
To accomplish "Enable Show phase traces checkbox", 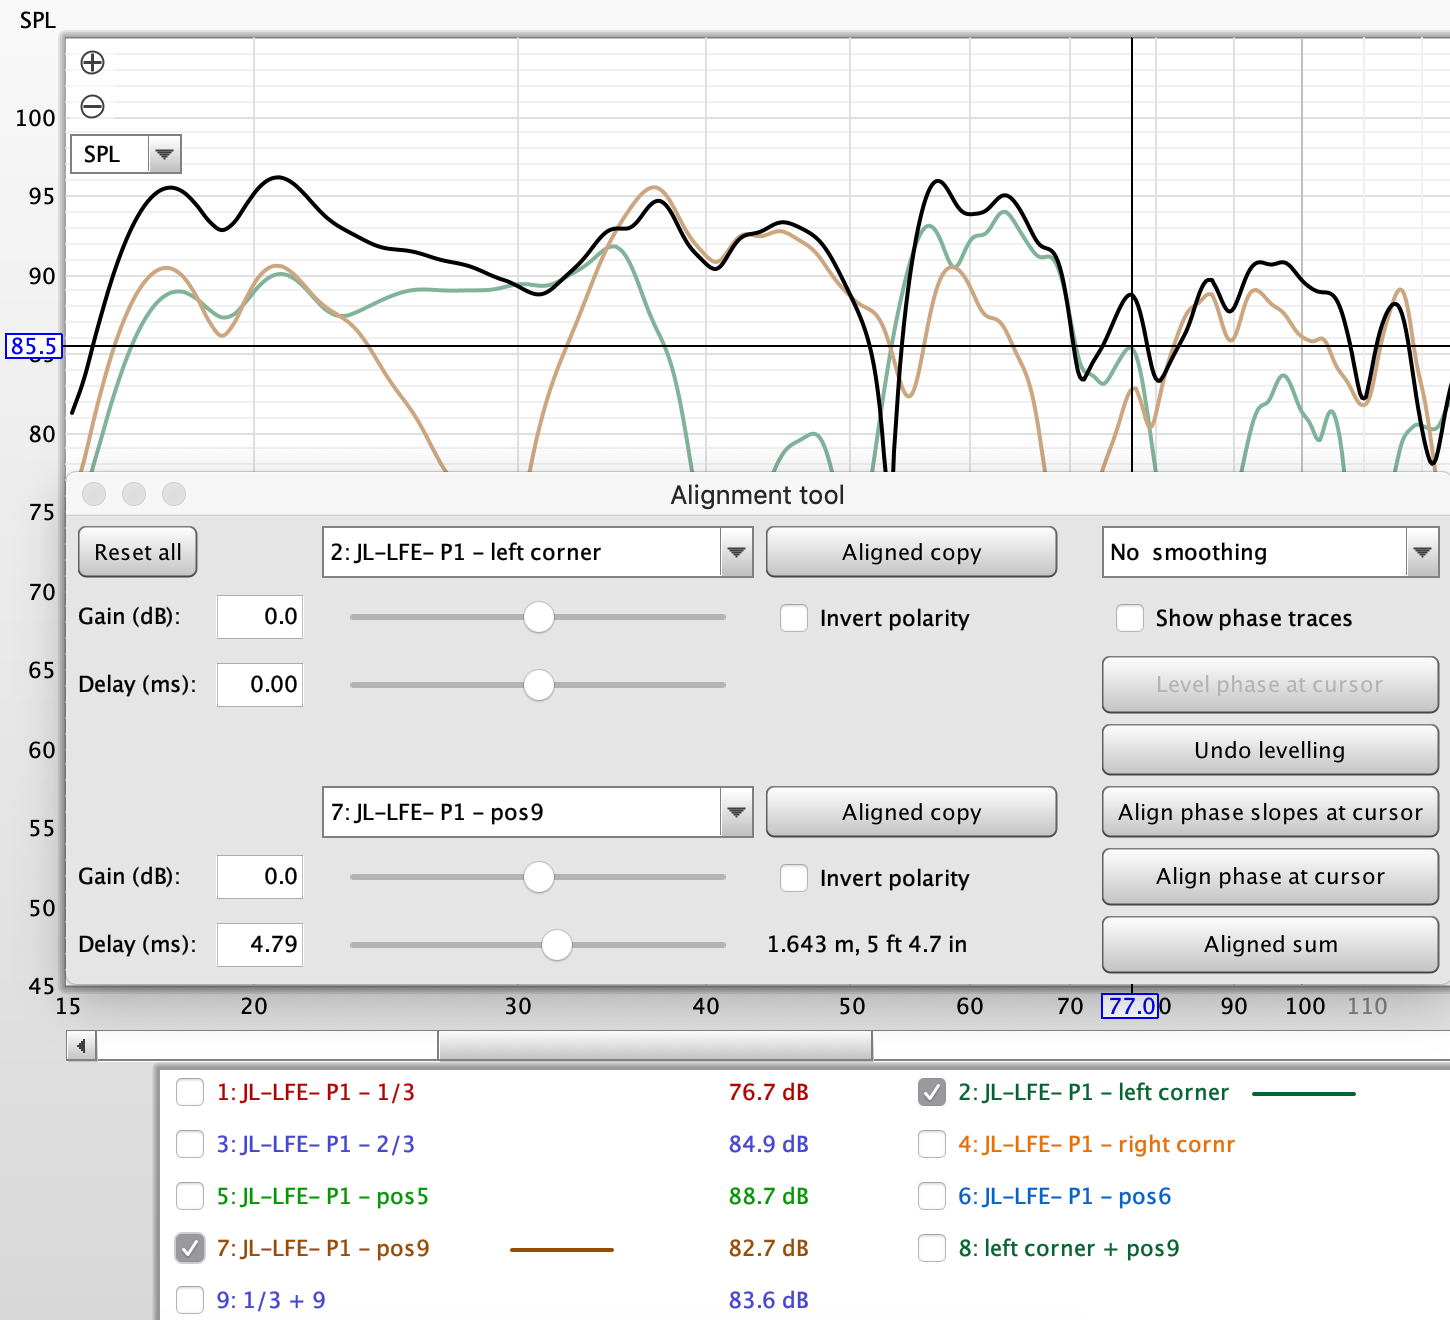I will (1130, 618).
